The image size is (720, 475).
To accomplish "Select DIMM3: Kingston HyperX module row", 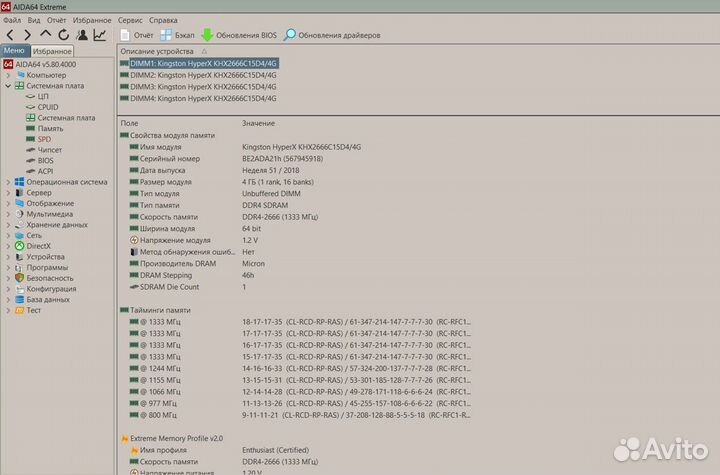I will [198, 87].
